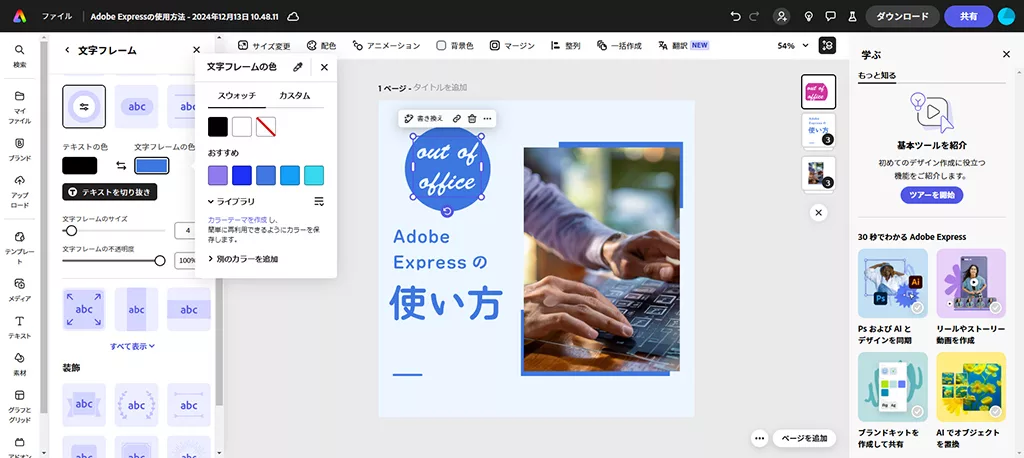The height and width of the screenshot is (458, 1024).
Task: Toggle the 背景色 background color option
Action: tap(455, 46)
